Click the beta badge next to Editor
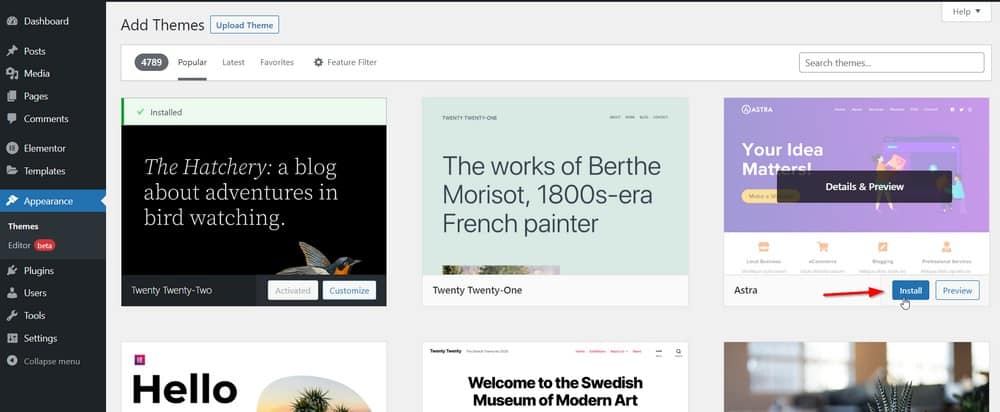 click(45, 245)
